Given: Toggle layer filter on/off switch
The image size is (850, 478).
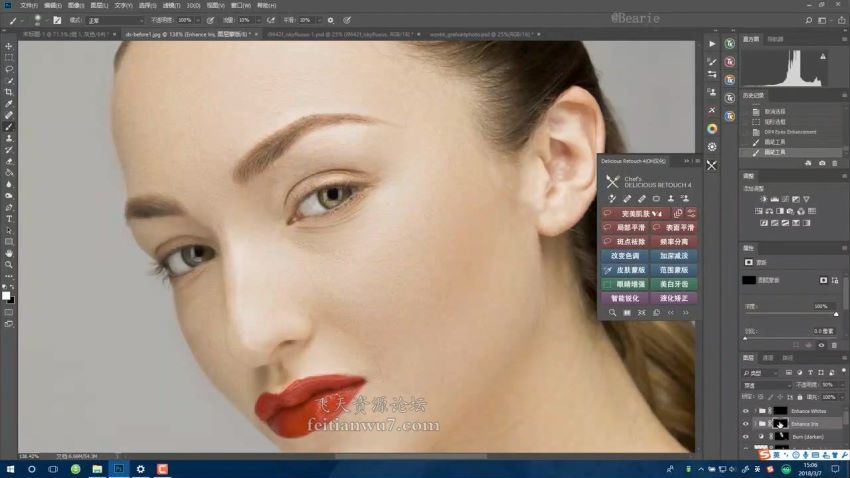Looking at the screenshot, I should pos(843,371).
